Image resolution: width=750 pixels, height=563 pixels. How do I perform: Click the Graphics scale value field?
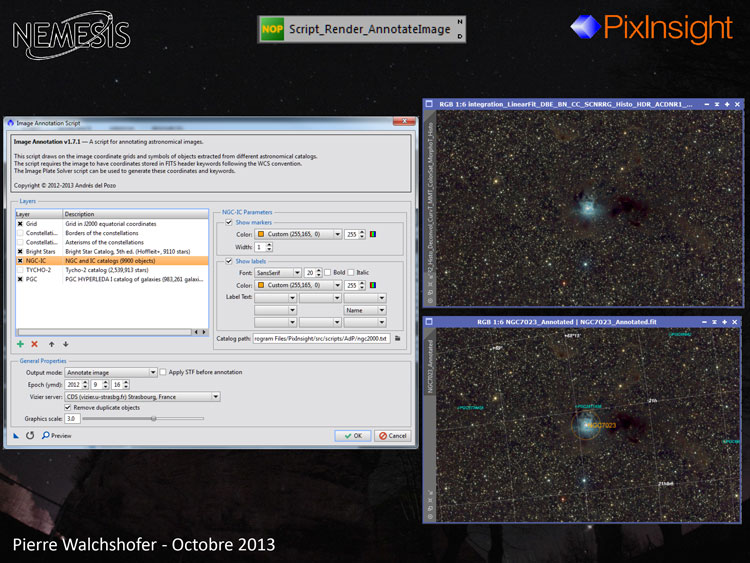[72, 419]
